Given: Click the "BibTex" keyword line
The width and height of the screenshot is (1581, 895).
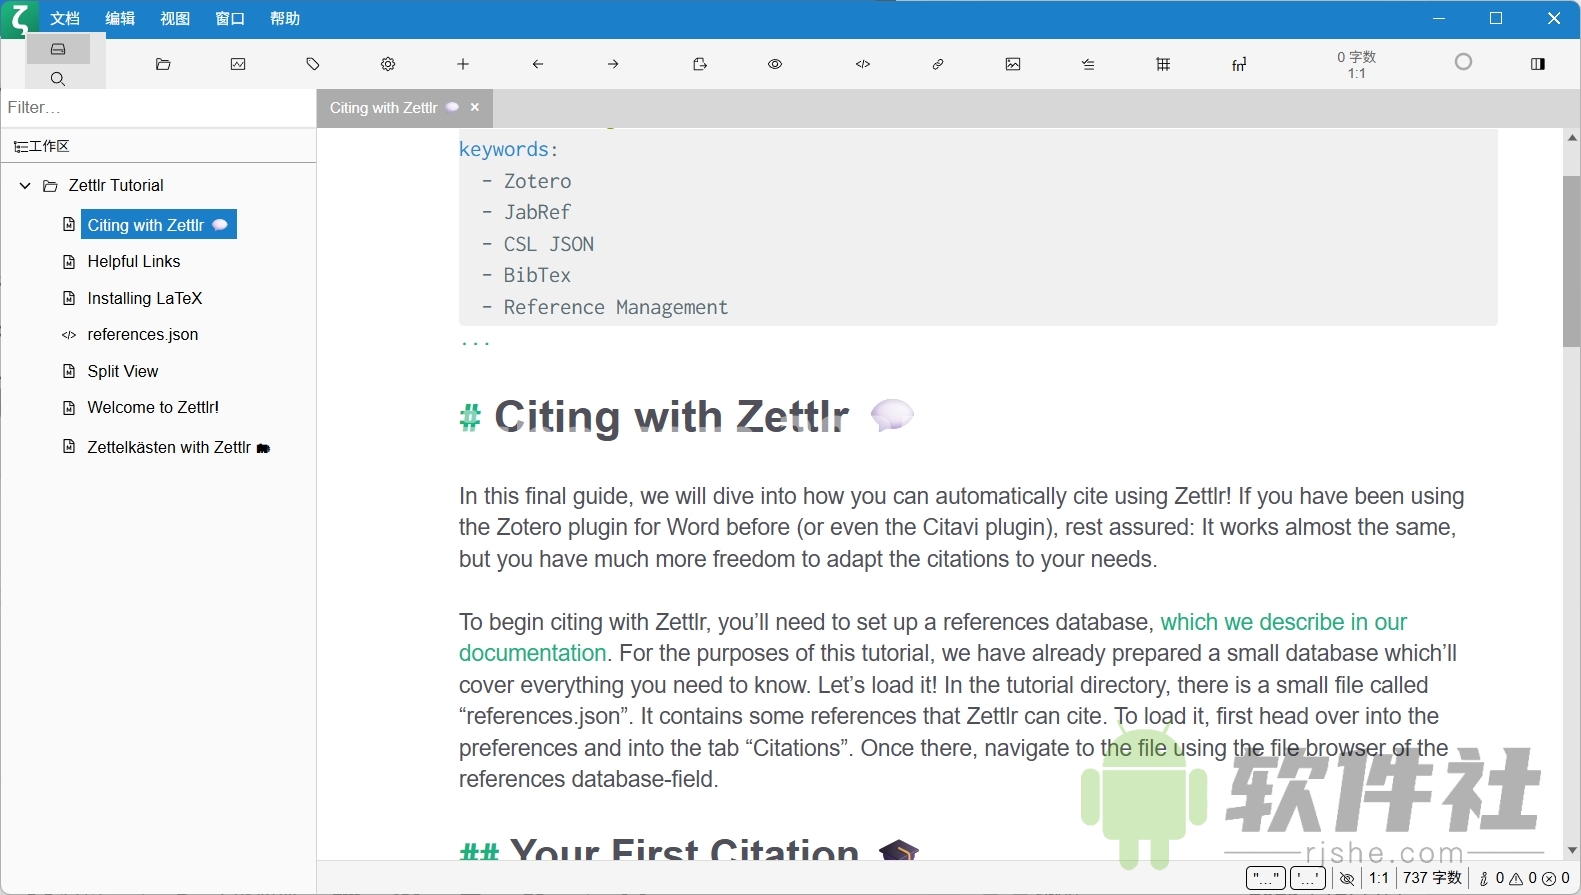Looking at the screenshot, I should click(538, 275).
